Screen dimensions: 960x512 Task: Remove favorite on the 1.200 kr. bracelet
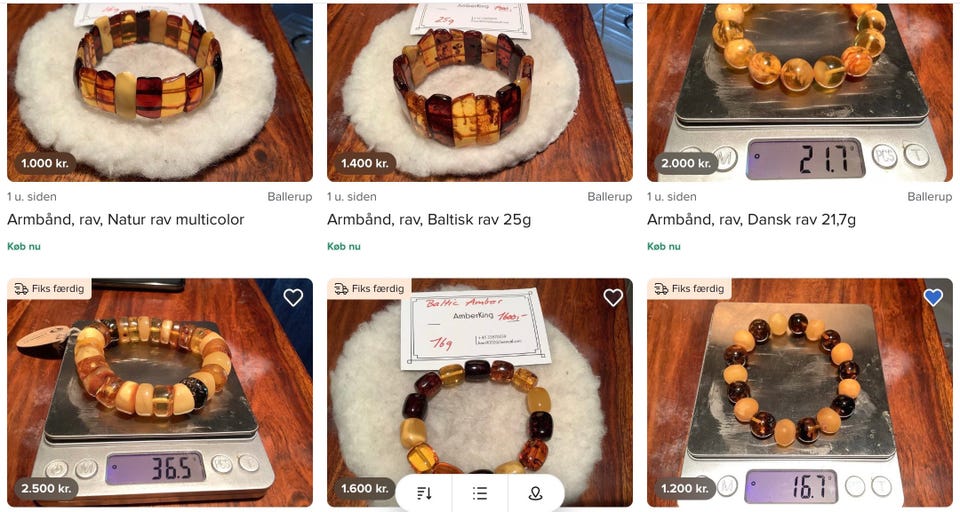(x=933, y=298)
